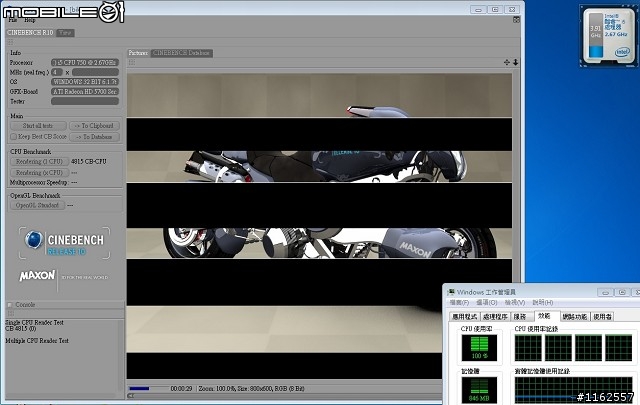The image size is (640, 405).
Task: Switch to Task Manager 應用程式 tab
Action: pos(465,317)
